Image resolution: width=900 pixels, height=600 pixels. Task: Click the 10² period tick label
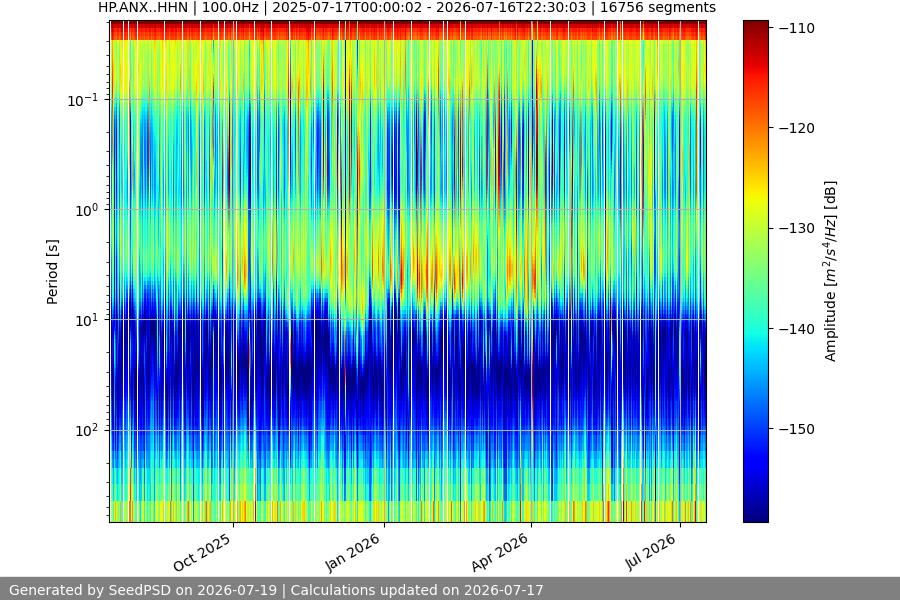pyautogui.click(x=86, y=430)
